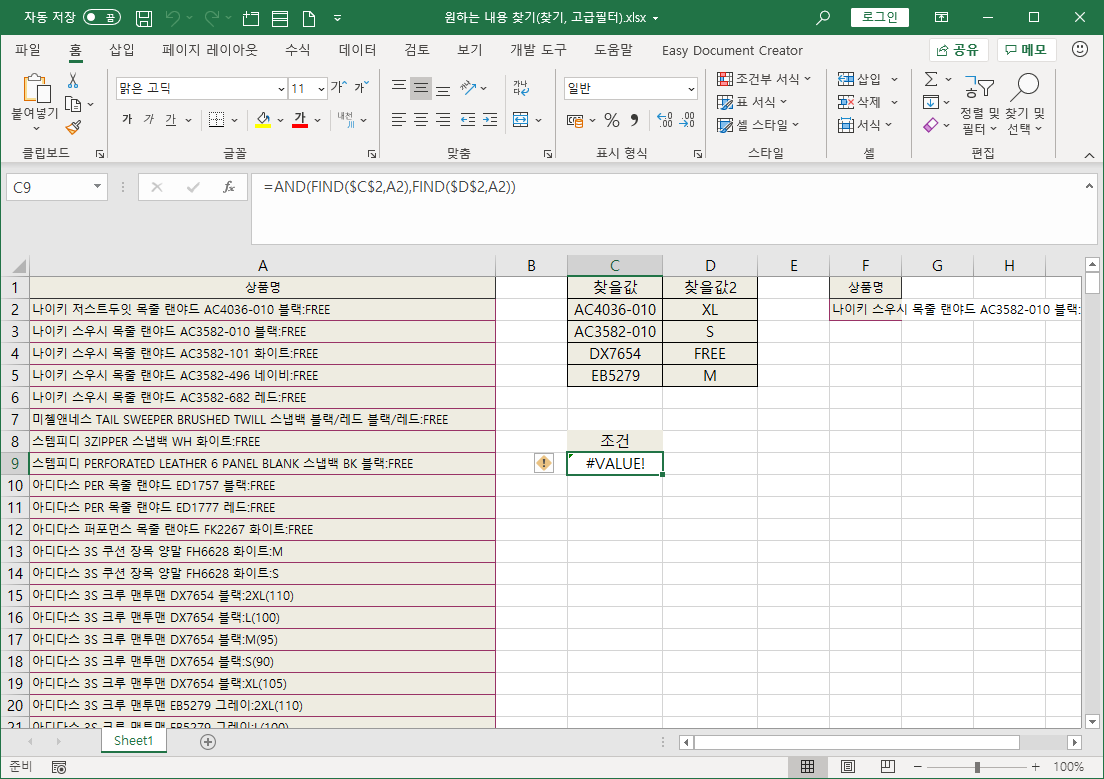The width and height of the screenshot is (1104, 779).
Task: Open the Easy Document Creator tab
Action: tap(732, 51)
